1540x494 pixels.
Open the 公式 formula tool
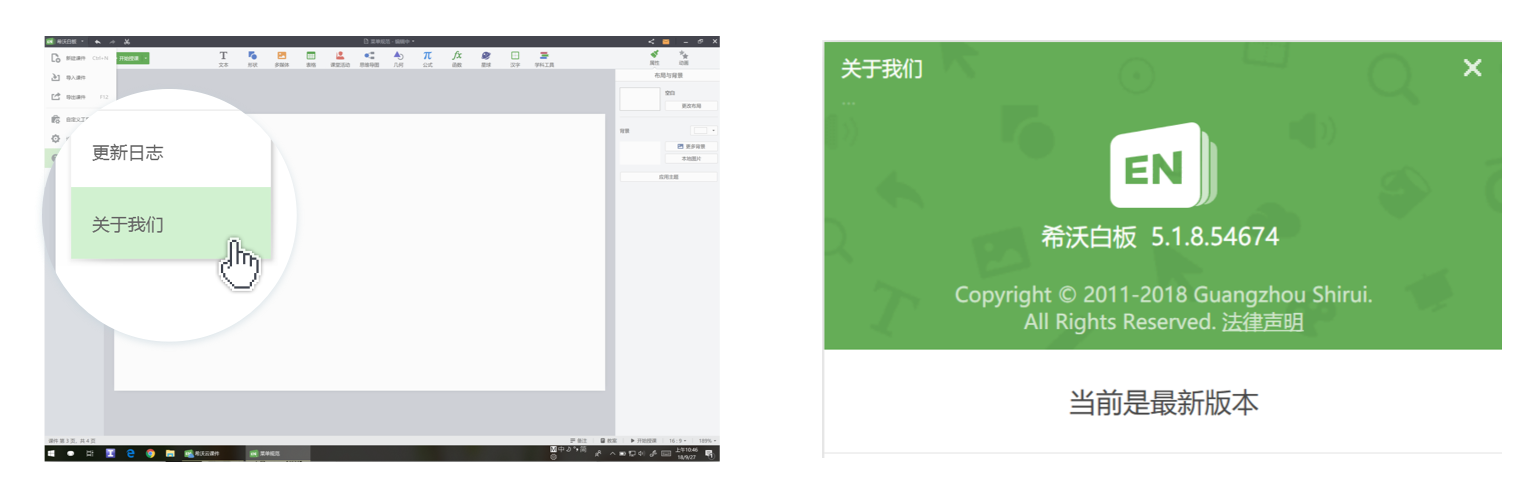tap(427, 58)
